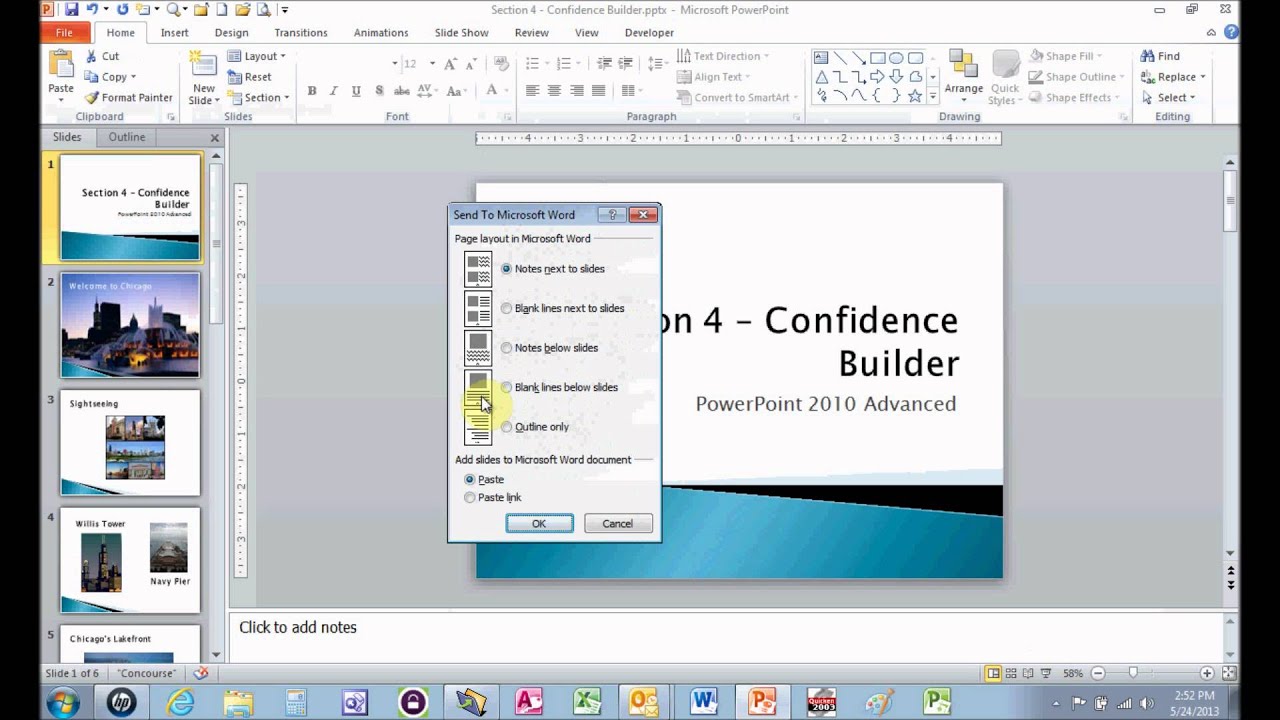Image resolution: width=1280 pixels, height=720 pixels.
Task: Switch to the Outline pane tab
Action: (x=127, y=137)
